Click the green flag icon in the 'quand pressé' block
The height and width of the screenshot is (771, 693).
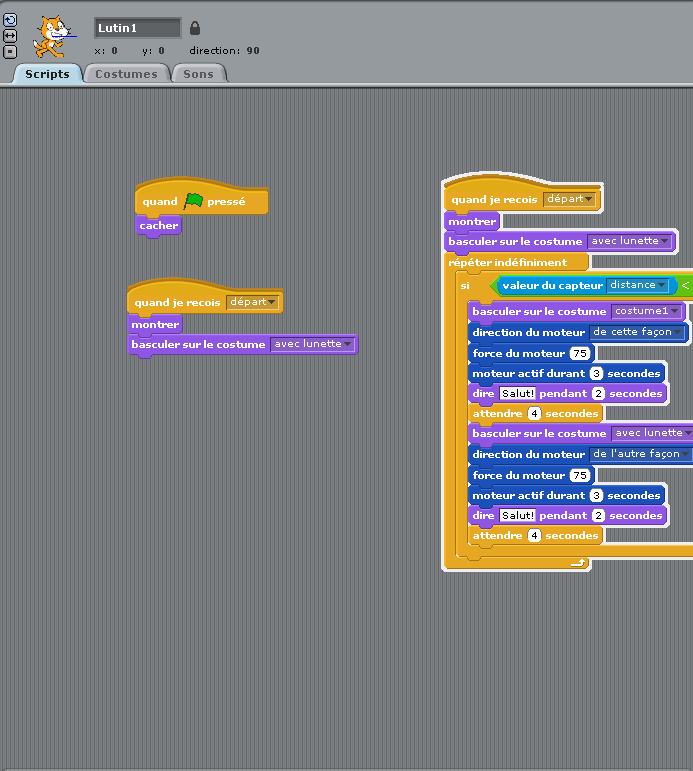193,201
